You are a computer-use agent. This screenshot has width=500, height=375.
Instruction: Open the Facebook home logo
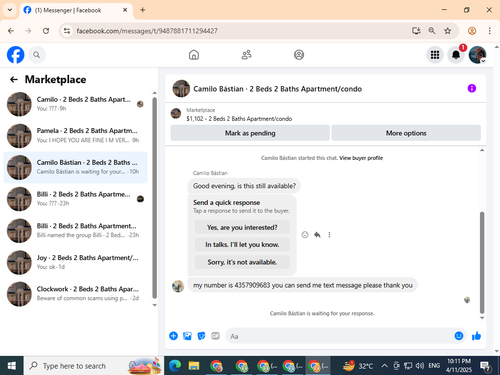pyautogui.click(x=16, y=55)
